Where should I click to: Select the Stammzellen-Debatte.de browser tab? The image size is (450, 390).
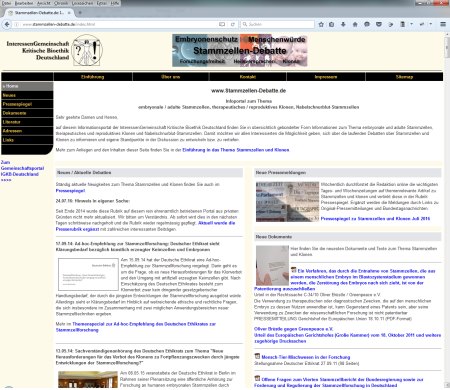(39, 13)
